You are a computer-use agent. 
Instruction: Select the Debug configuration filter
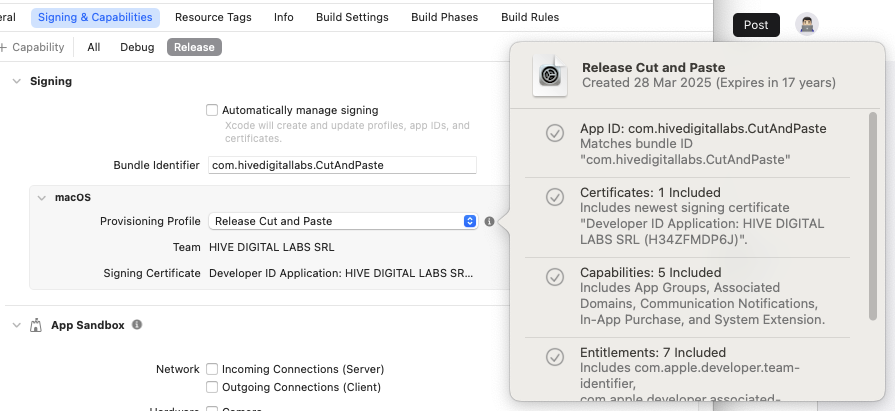click(137, 47)
